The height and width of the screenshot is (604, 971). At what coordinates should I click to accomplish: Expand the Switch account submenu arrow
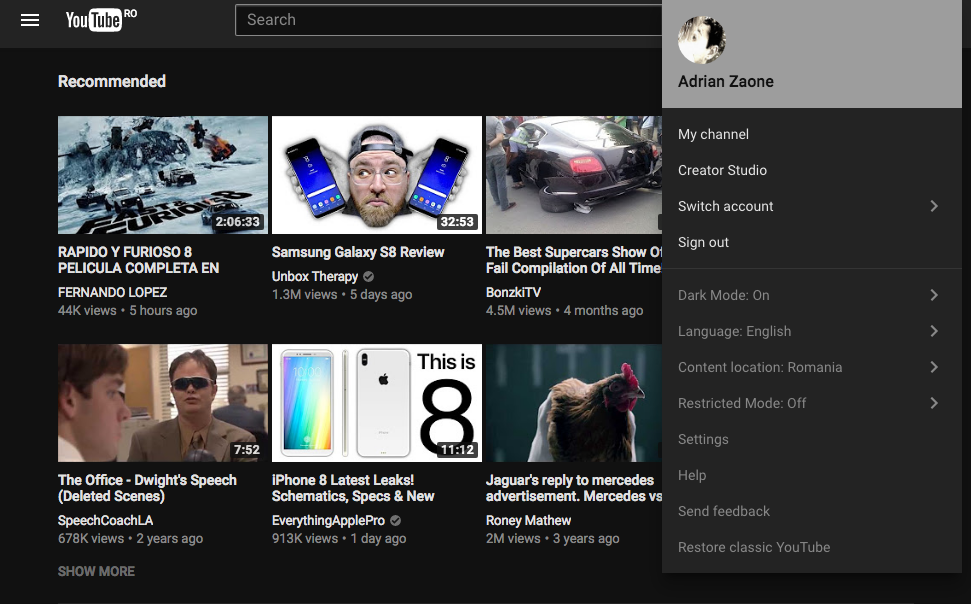click(934, 206)
